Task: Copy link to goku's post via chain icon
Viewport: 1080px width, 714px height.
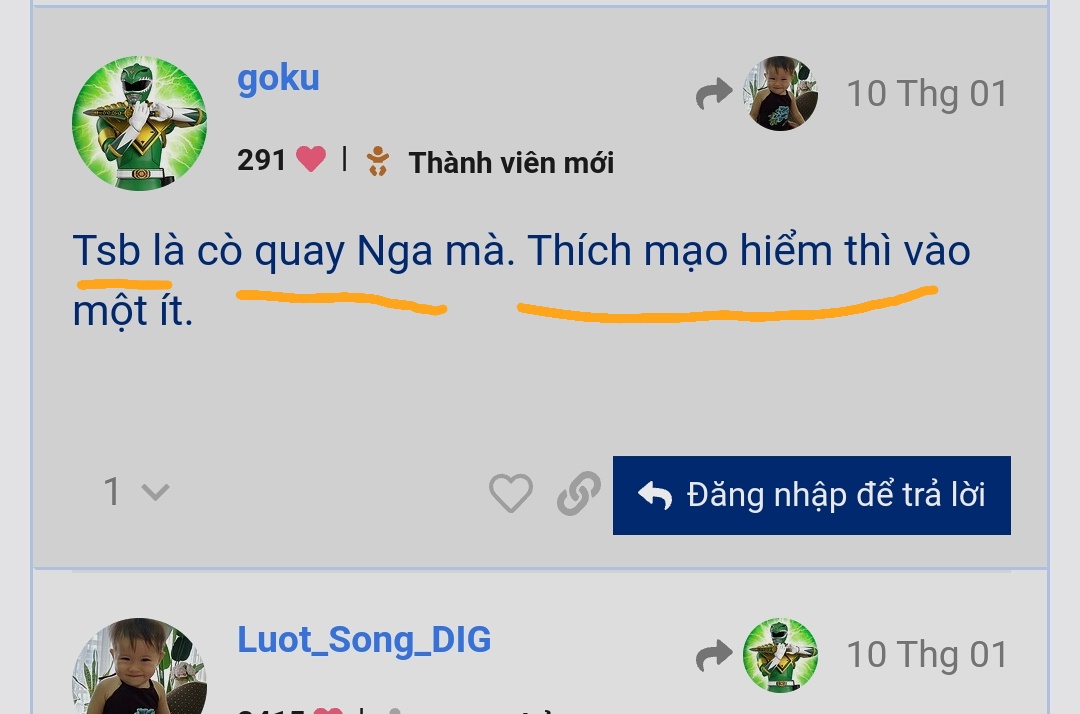Action: (579, 493)
